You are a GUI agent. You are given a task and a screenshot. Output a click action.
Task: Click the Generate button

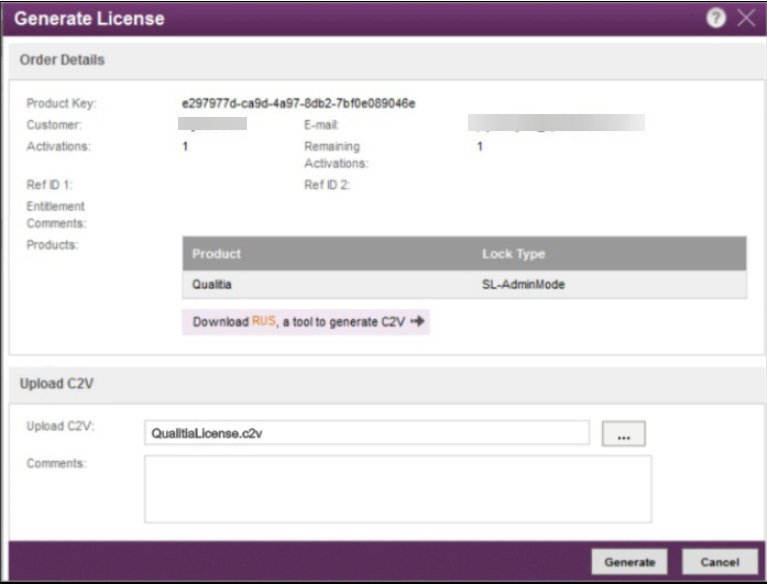[x=629, y=562]
